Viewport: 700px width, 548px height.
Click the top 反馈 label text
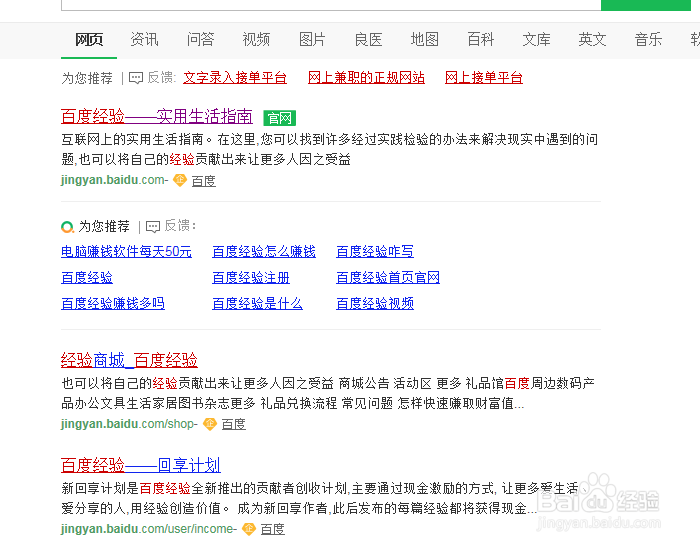click(161, 78)
